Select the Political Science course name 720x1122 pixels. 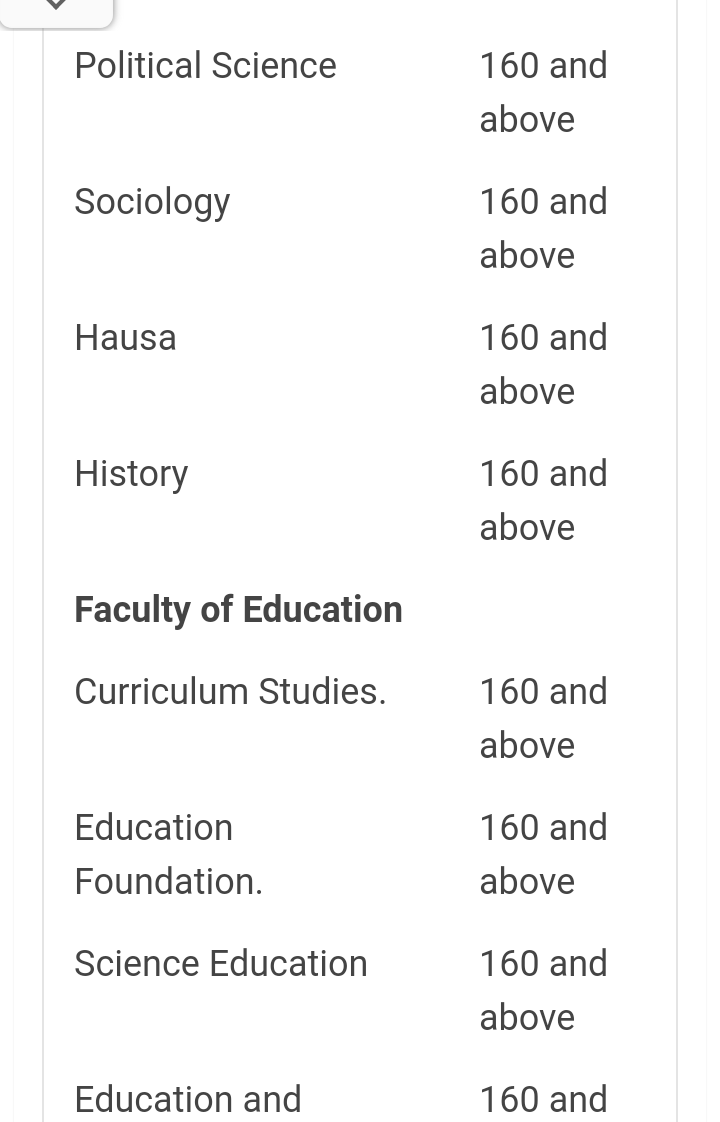[205, 66]
